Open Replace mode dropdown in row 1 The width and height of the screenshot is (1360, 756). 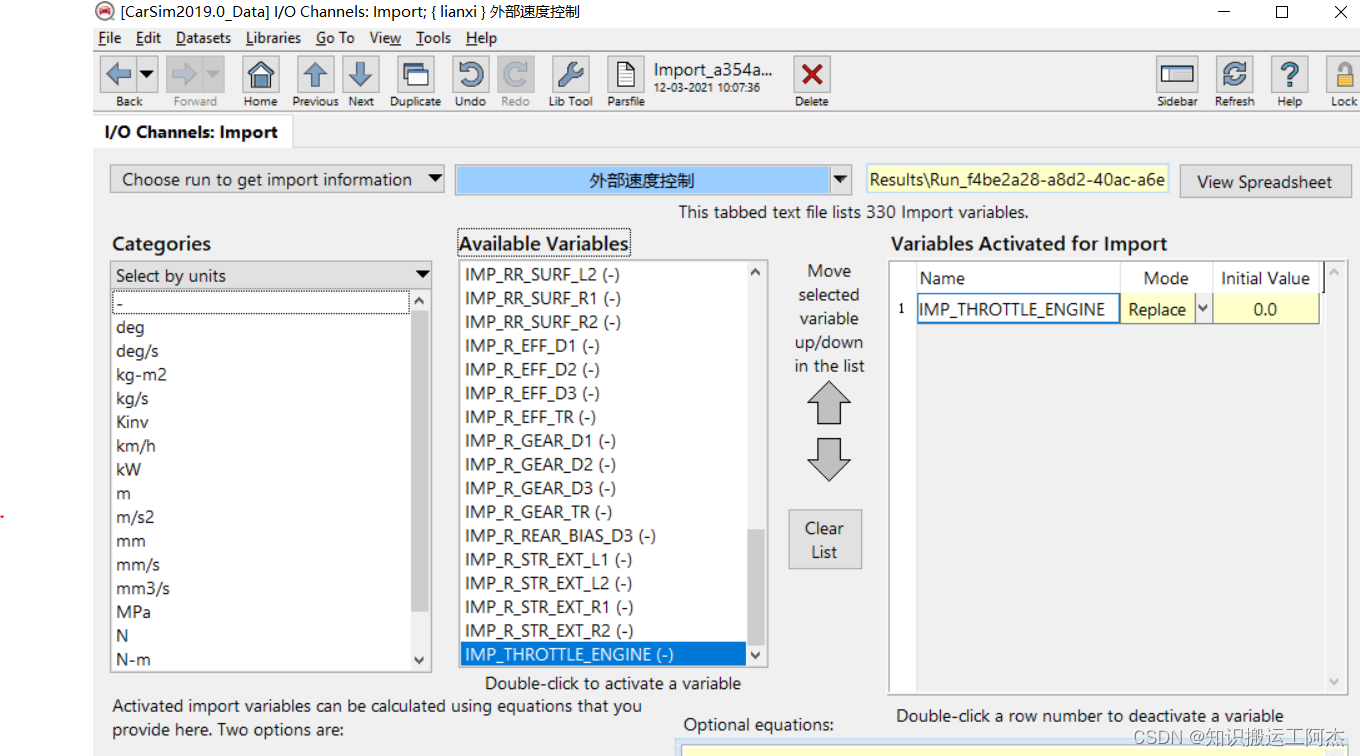(1203, 309)
